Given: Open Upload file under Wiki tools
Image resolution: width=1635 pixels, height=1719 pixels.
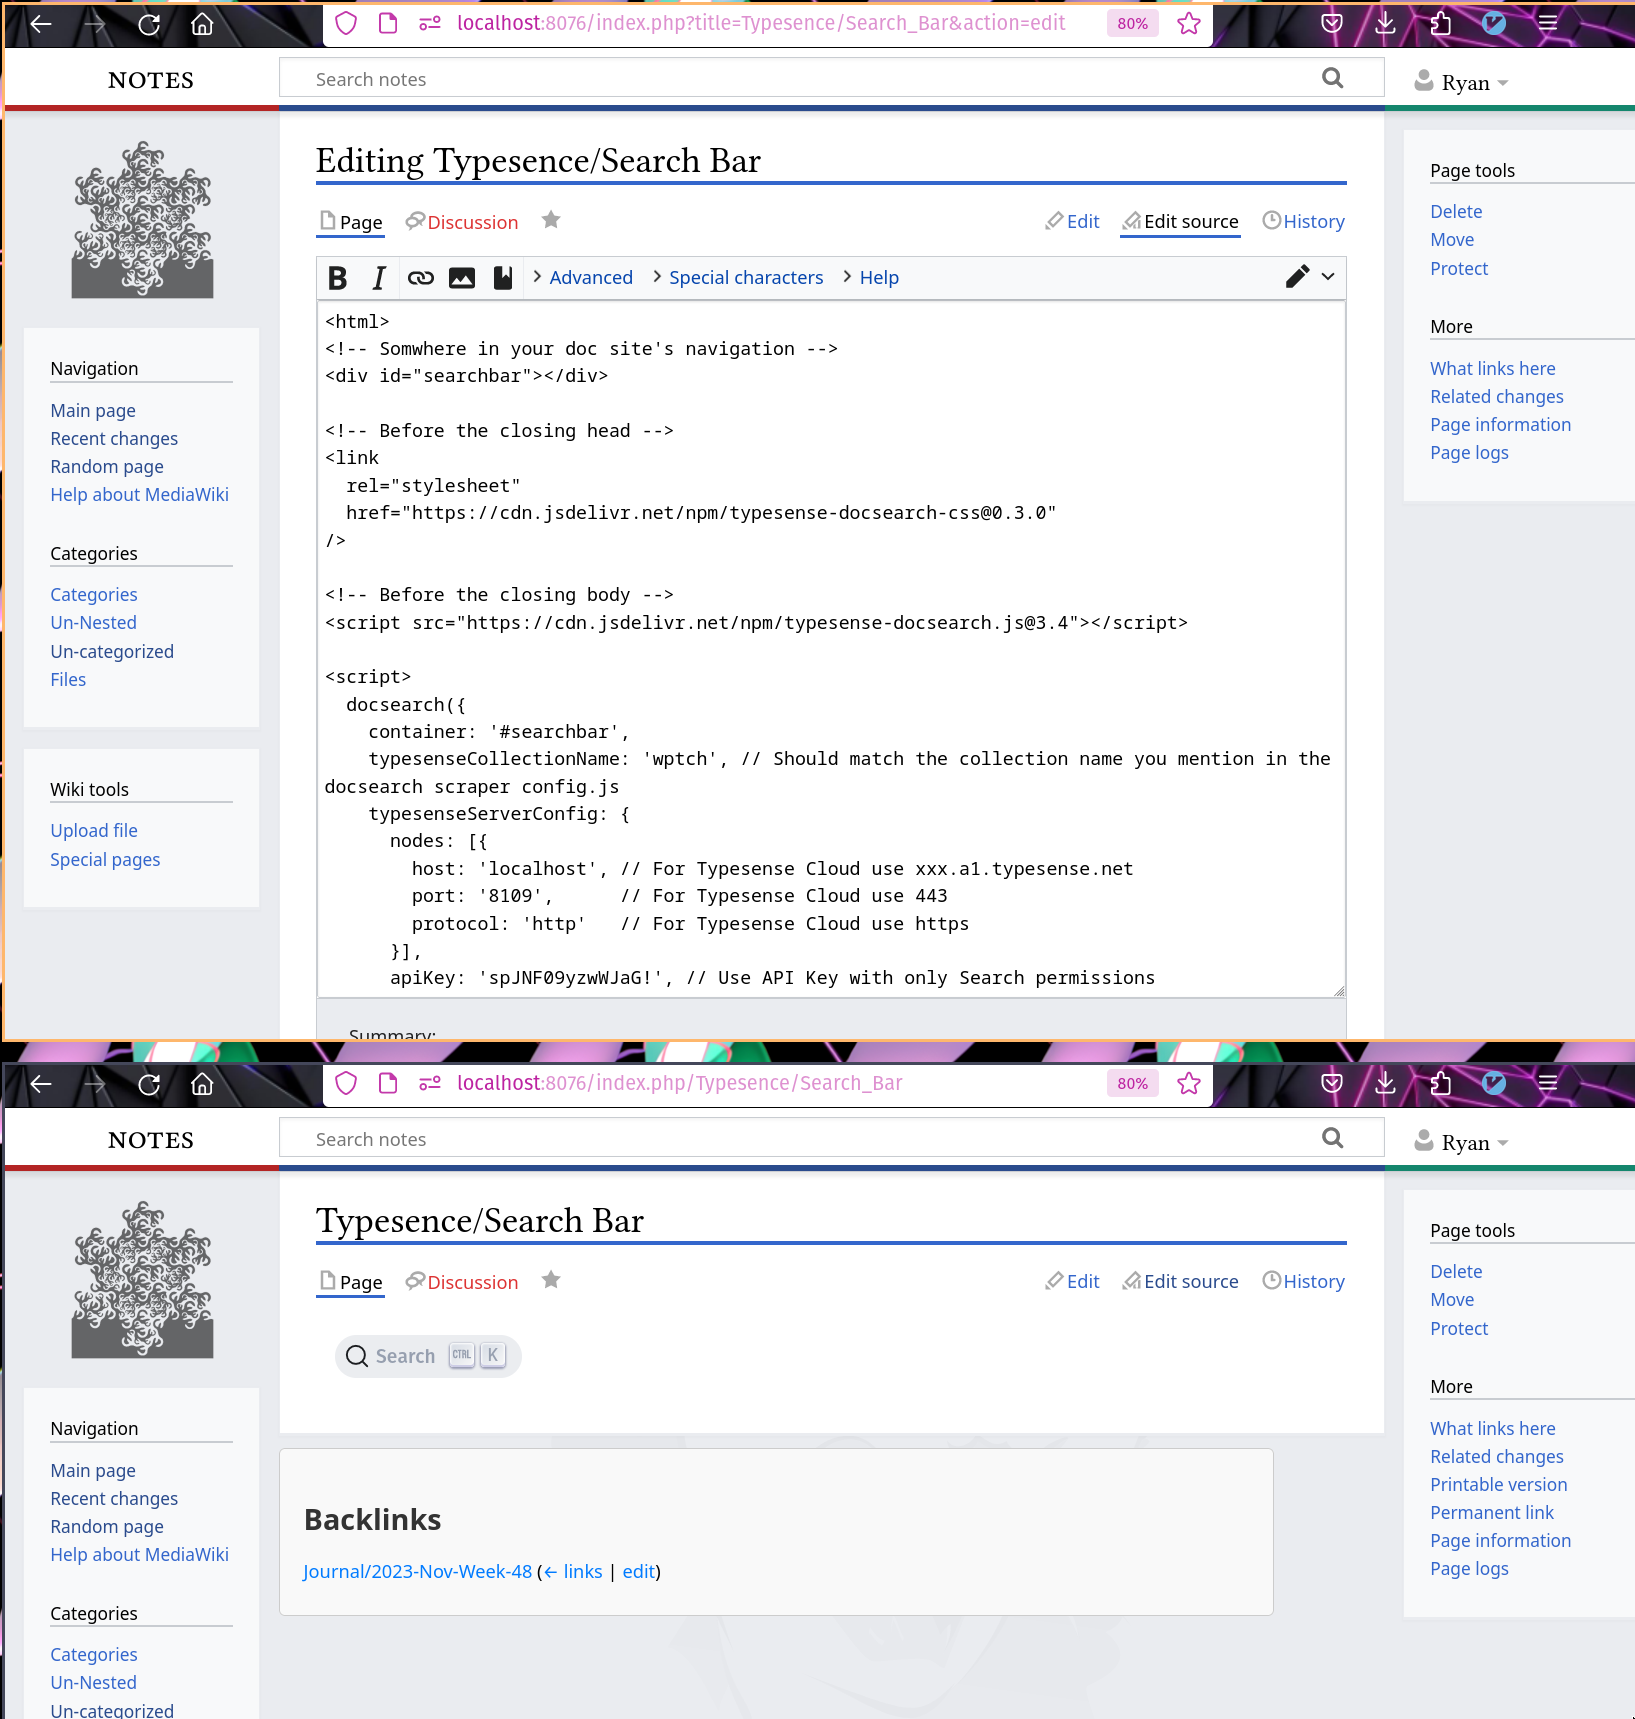Looking at the screenshot, I should coord(94,830).
